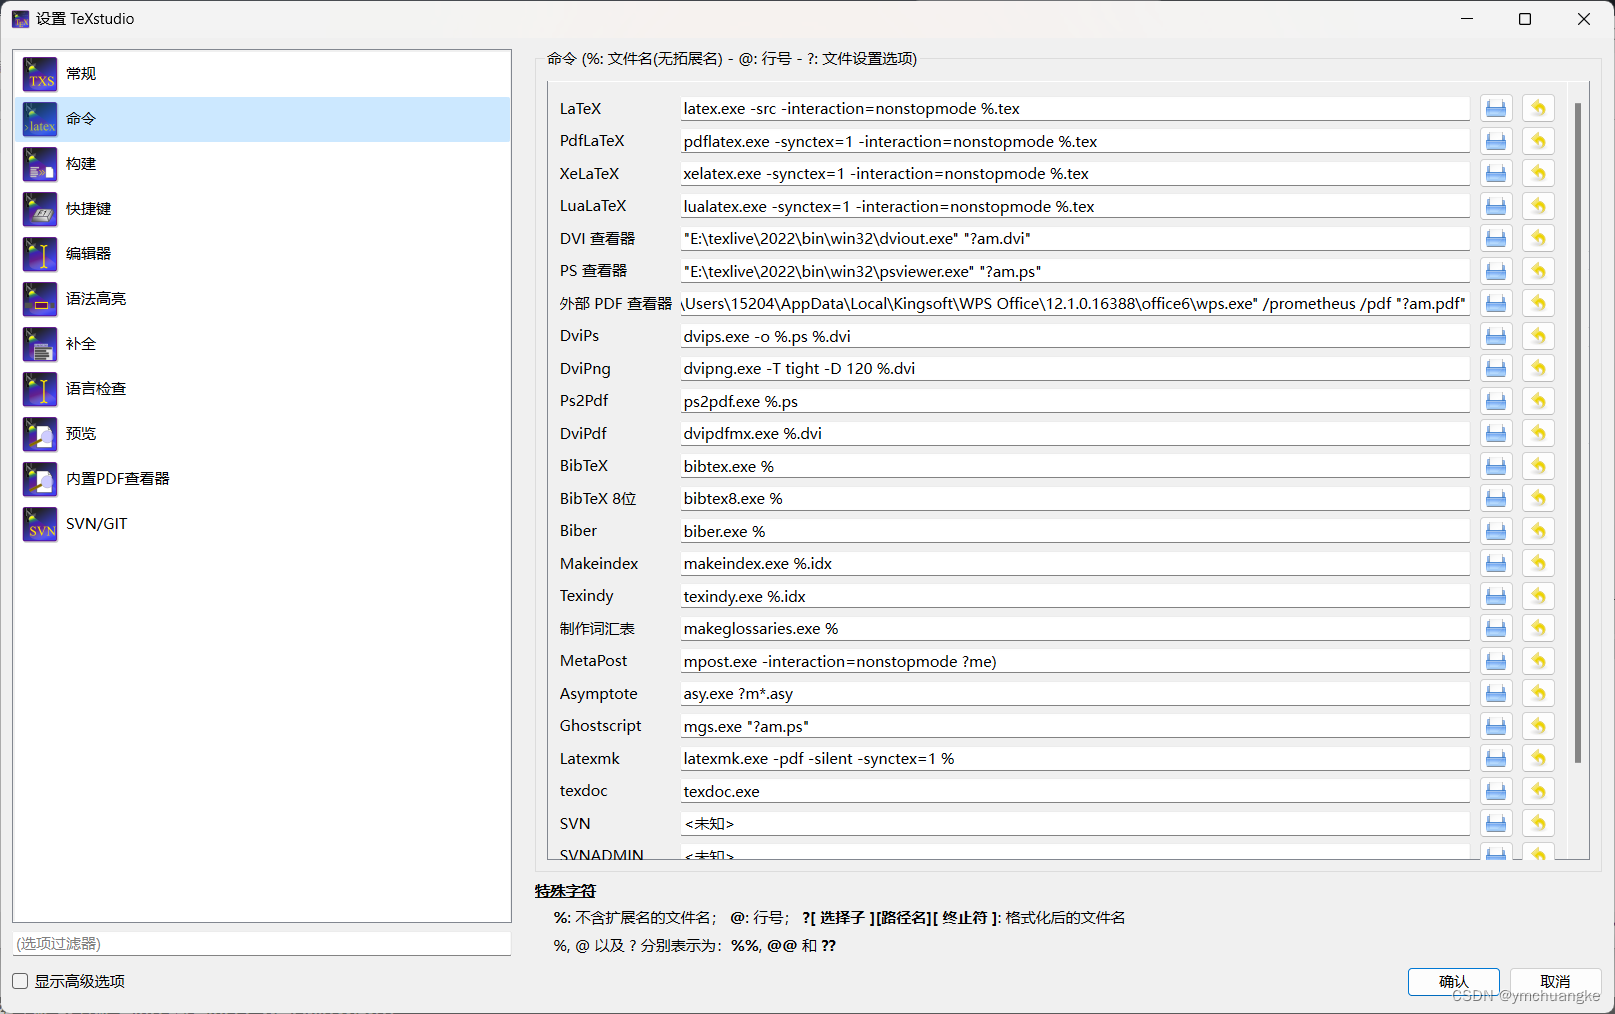Edit the Ghostscript command input field
1615x1014 pixels.
(1075, 726)
